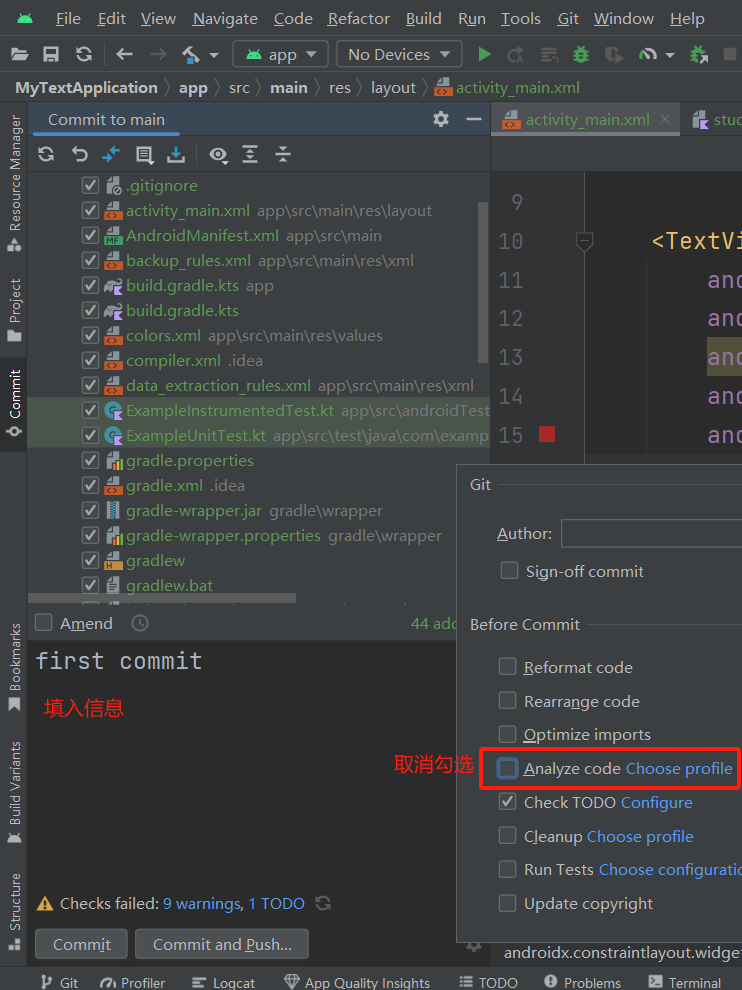Open the File menu
This screenshot has height=990, width=742.
click(x=68, y=19)
